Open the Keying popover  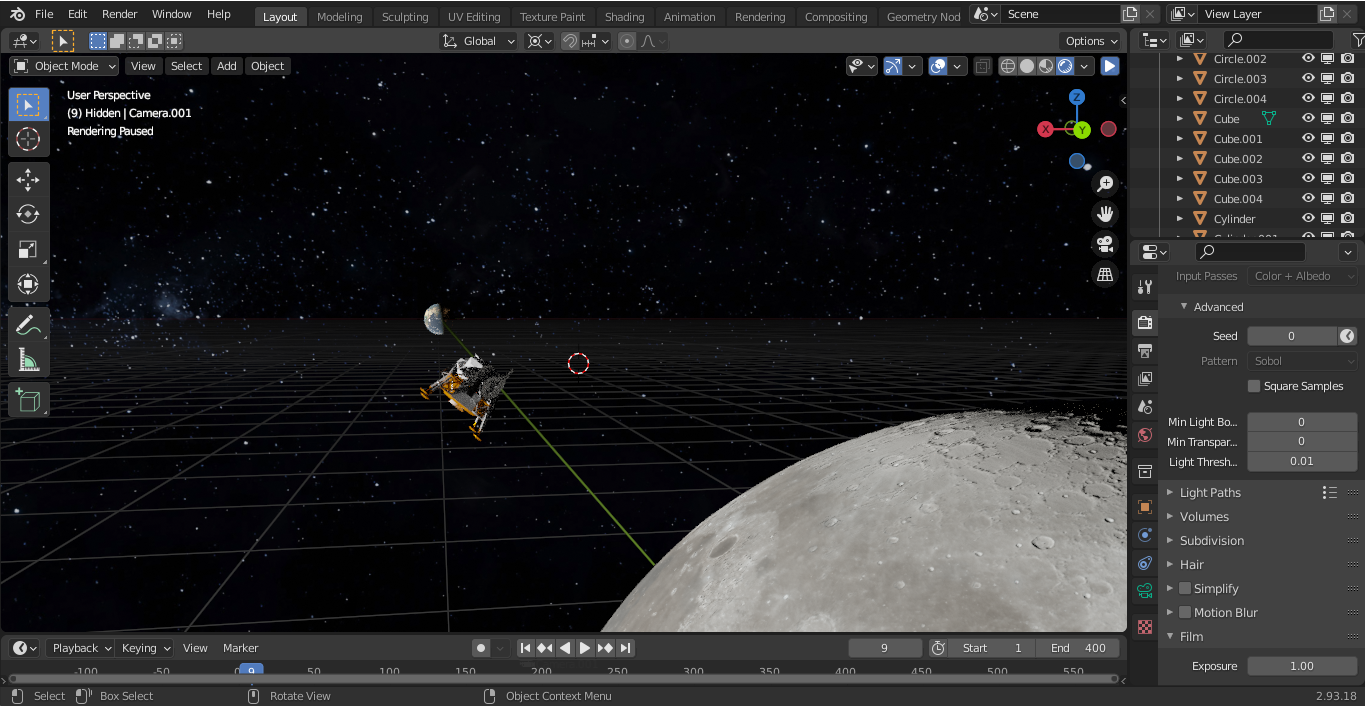(x=146, y=648)
